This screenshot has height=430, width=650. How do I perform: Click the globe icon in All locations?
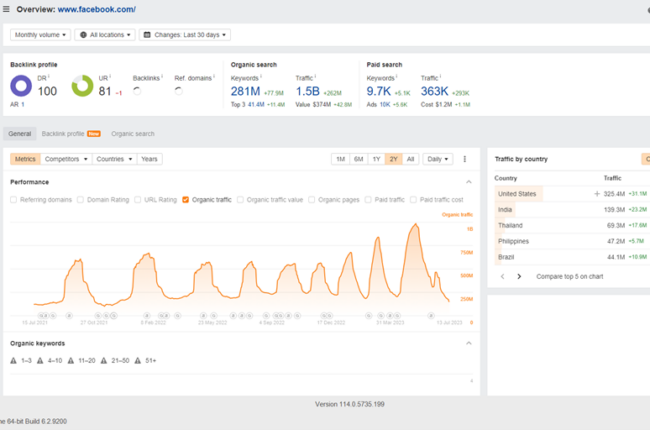pos(83,35)
